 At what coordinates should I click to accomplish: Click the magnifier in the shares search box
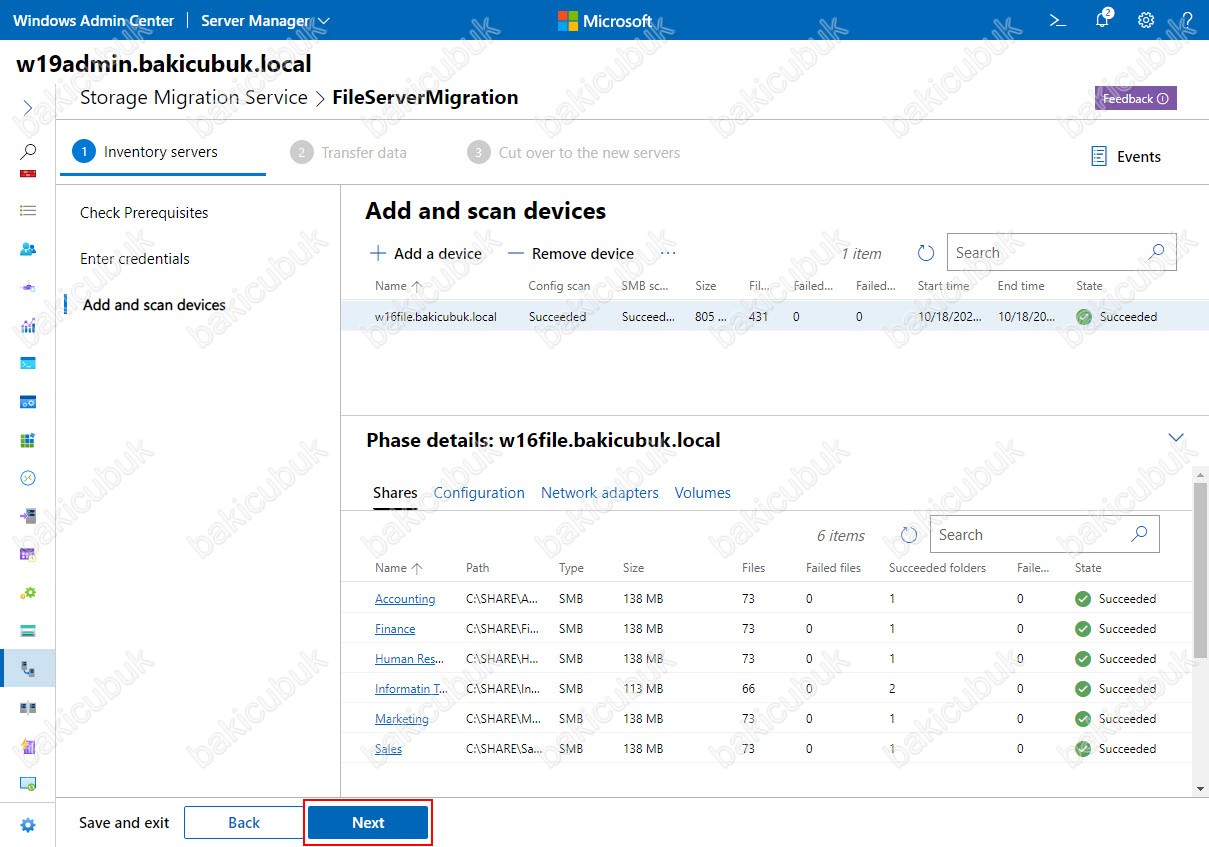point(1139,534)
